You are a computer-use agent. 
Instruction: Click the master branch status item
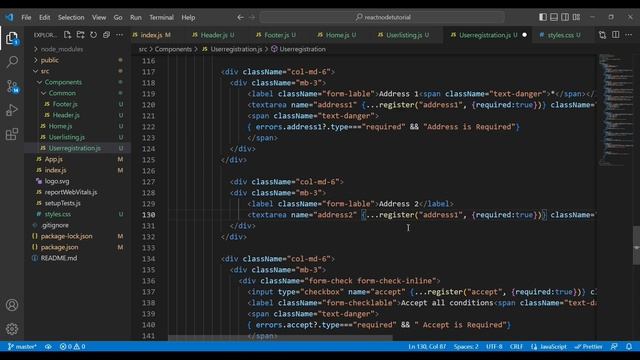coord(22,347)
